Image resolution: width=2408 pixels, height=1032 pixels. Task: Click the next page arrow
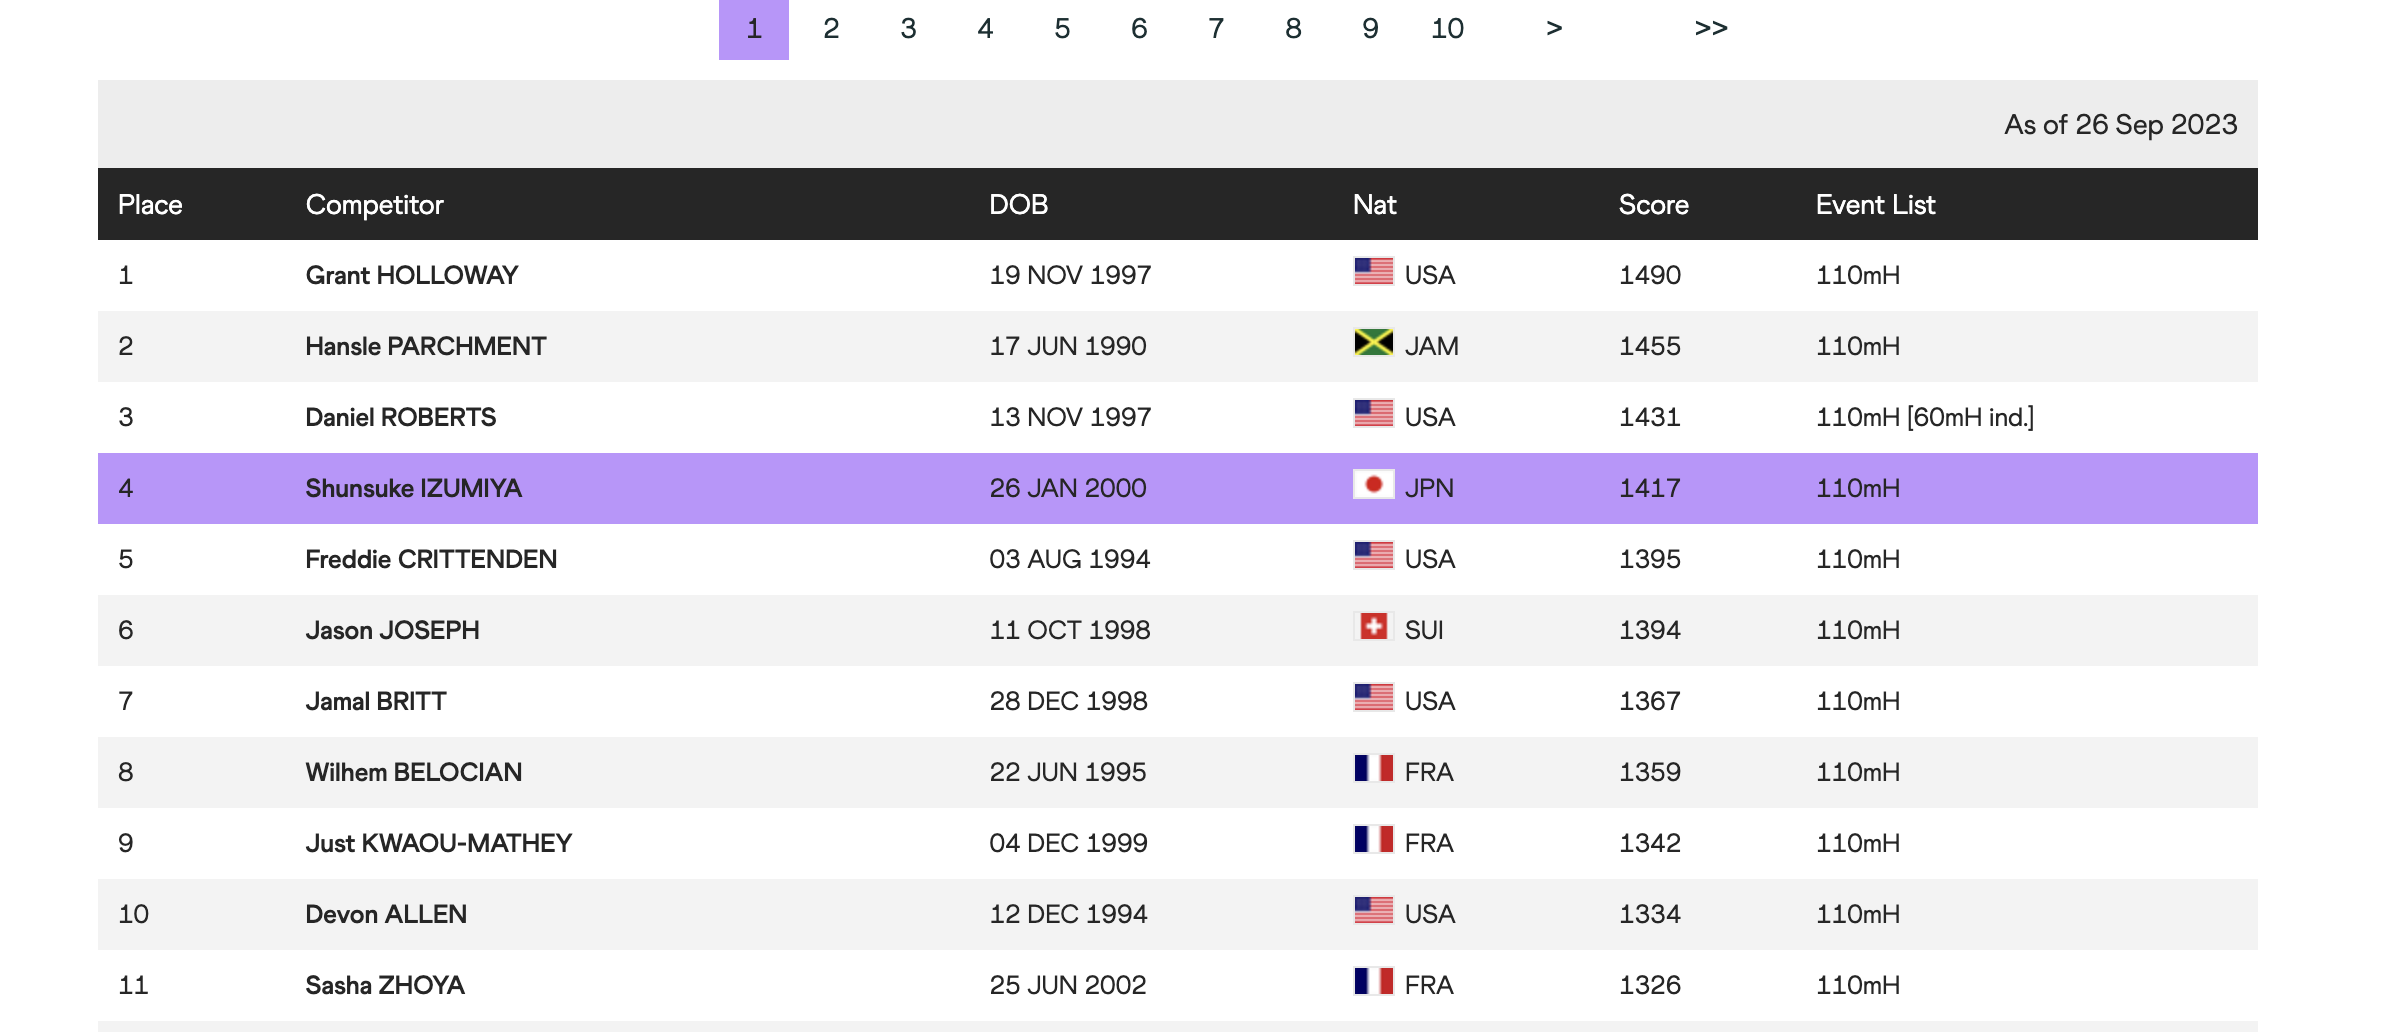tap(1554, 29)
